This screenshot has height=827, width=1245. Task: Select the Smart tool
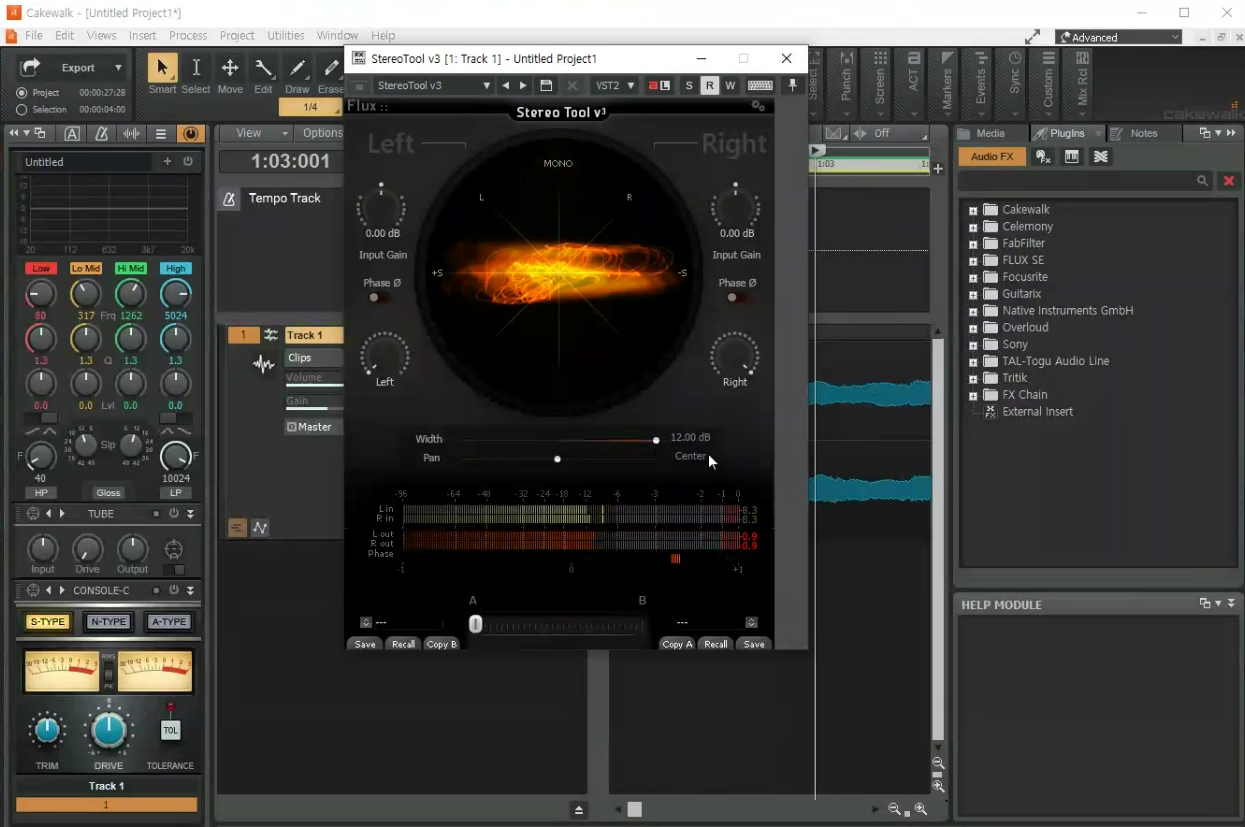(161, 68)
